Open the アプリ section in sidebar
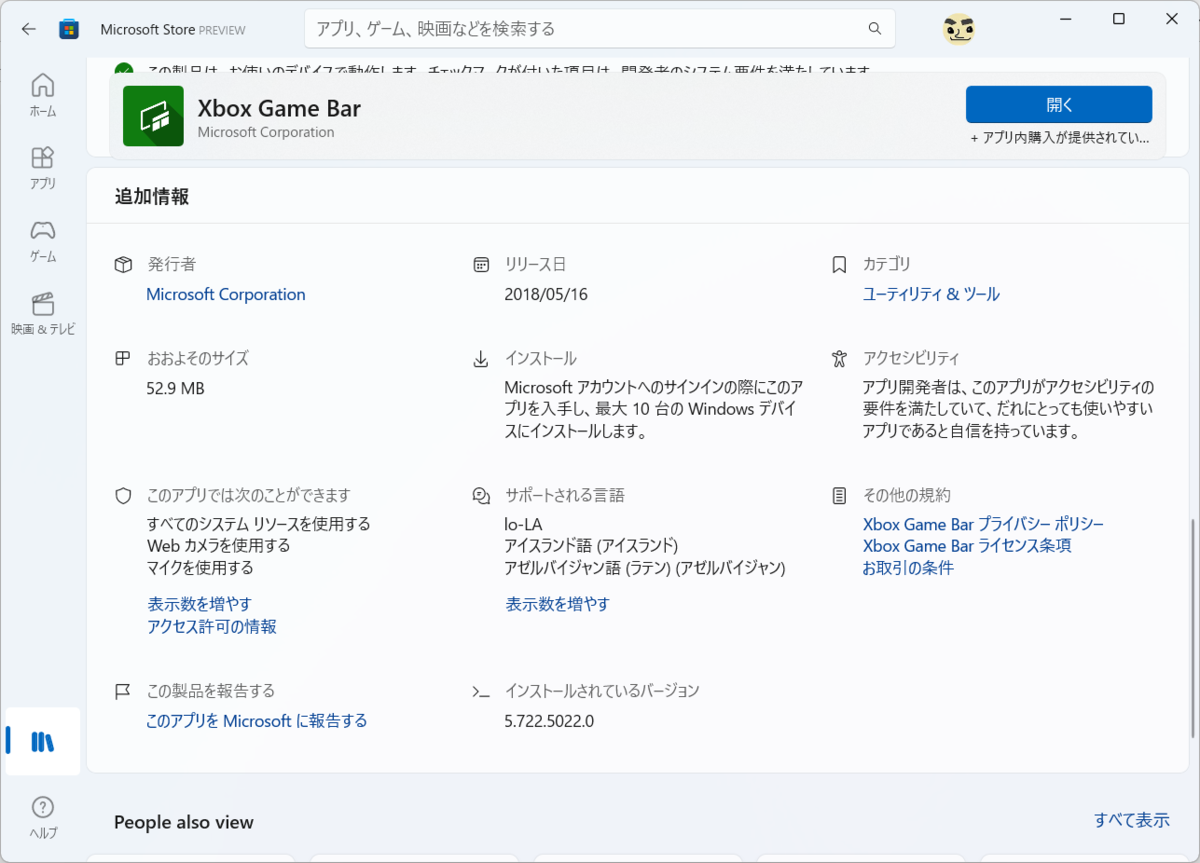Image resolution: width=1200 pixels, height=863 pixels. tap(43, 168)
